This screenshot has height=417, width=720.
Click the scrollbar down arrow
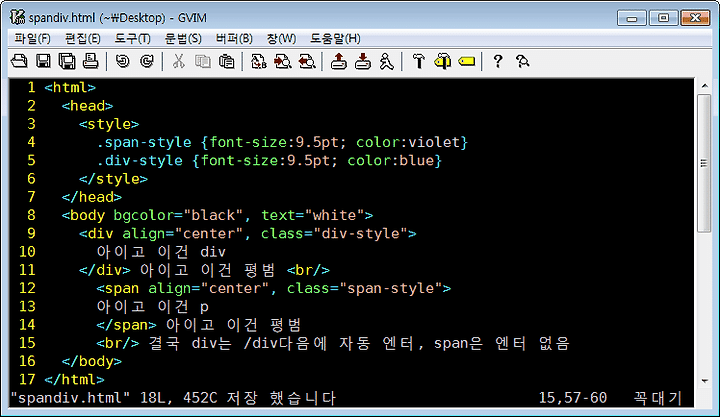click(704, 381)
